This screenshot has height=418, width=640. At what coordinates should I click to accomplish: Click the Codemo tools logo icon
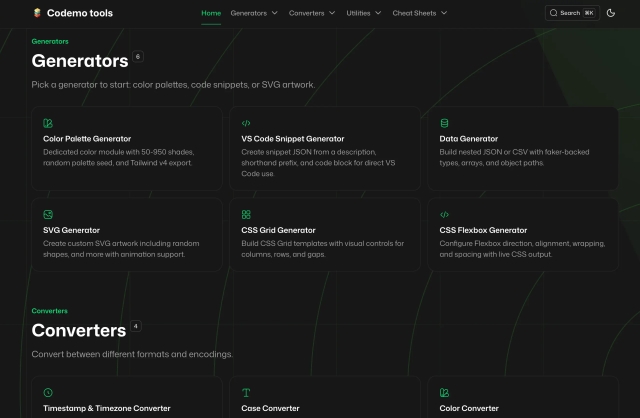coord(37,13)
